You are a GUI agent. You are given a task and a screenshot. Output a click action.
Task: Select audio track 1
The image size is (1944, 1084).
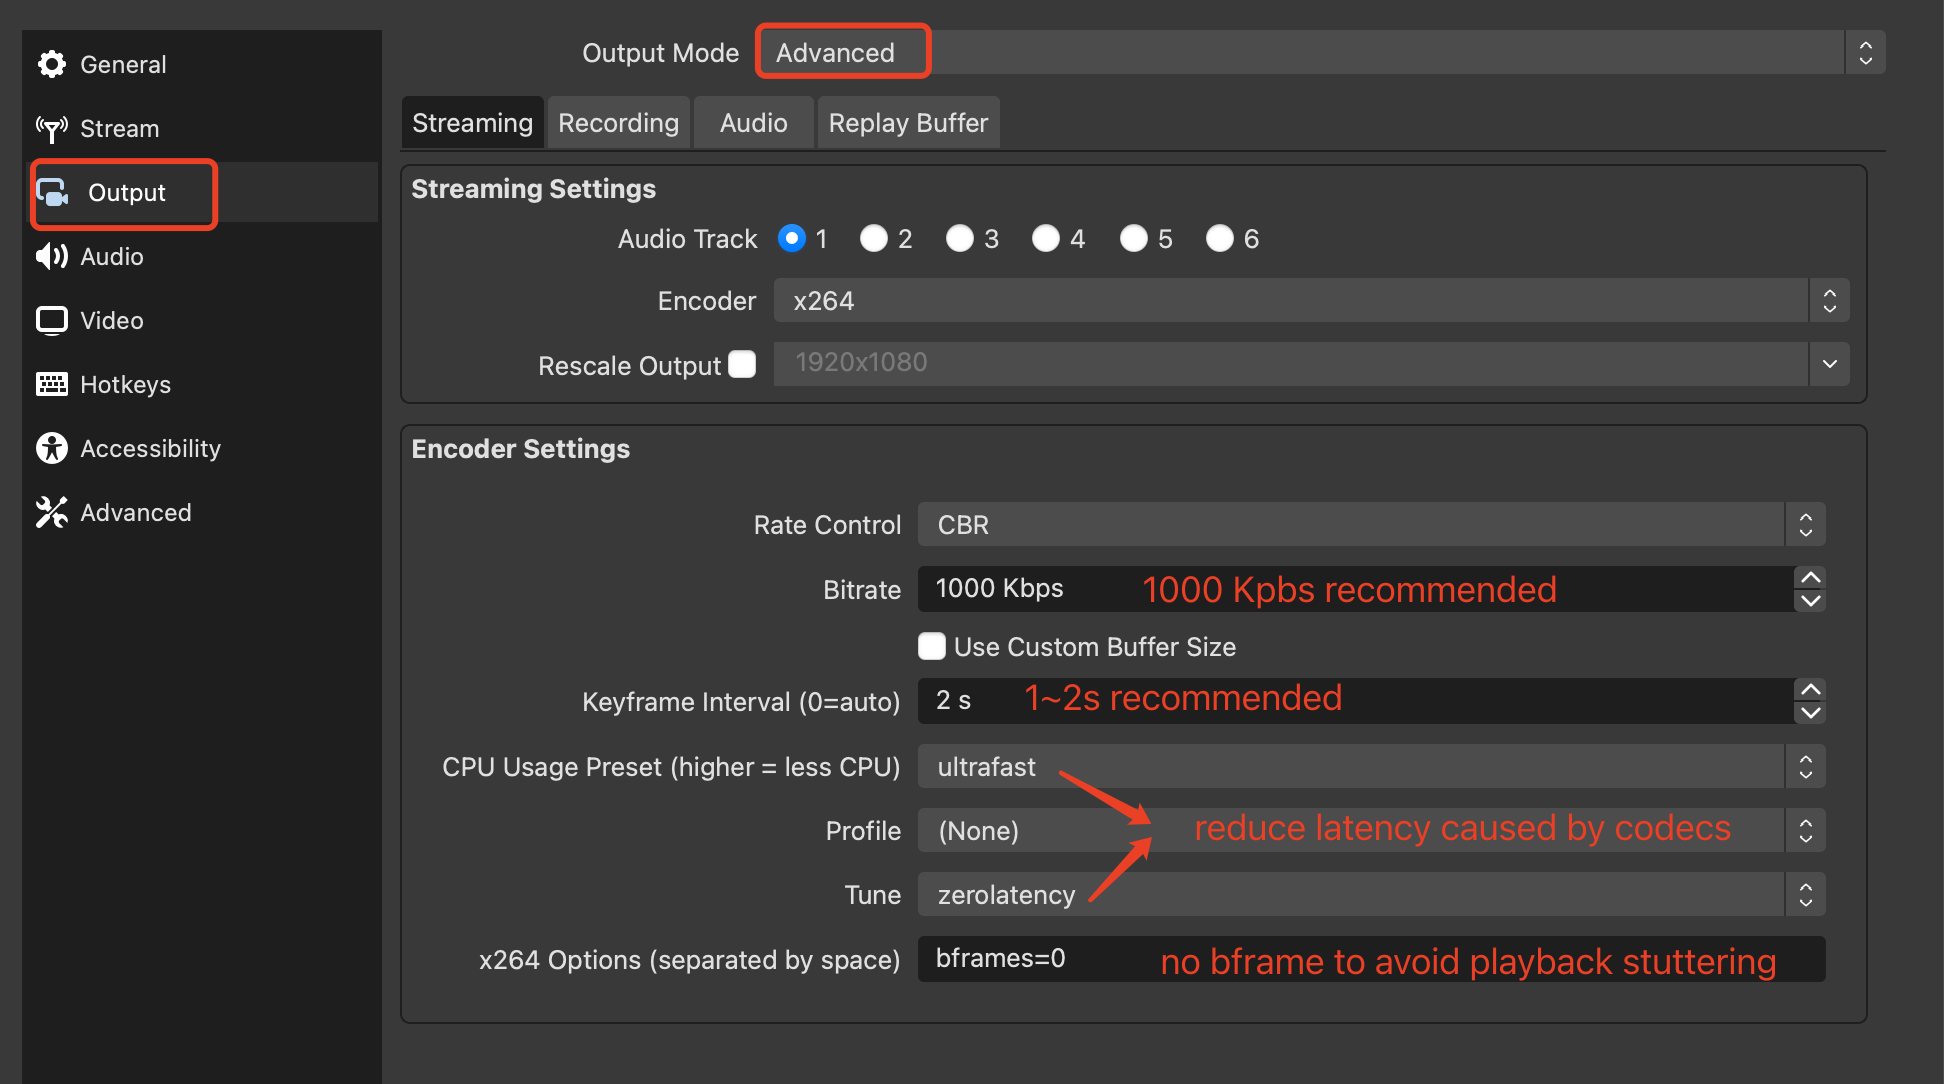point(792,238)
